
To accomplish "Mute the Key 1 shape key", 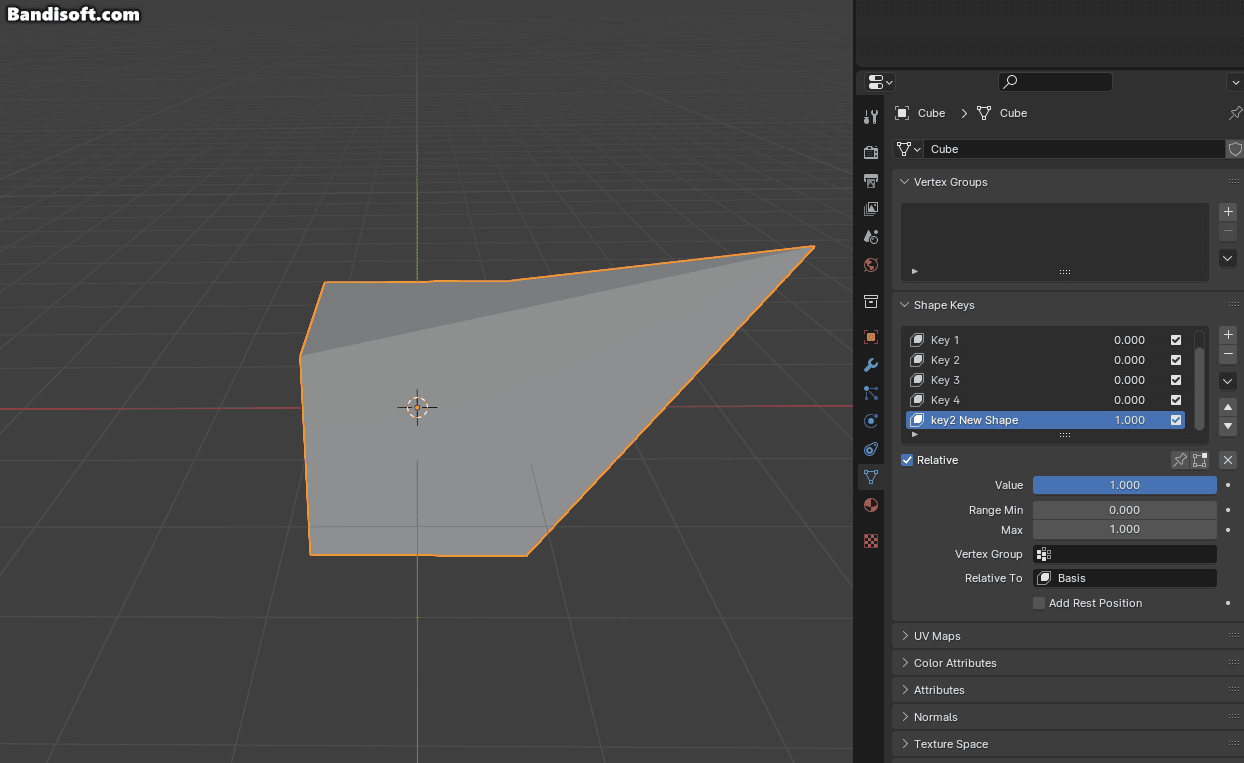I will click(1176, 340).
